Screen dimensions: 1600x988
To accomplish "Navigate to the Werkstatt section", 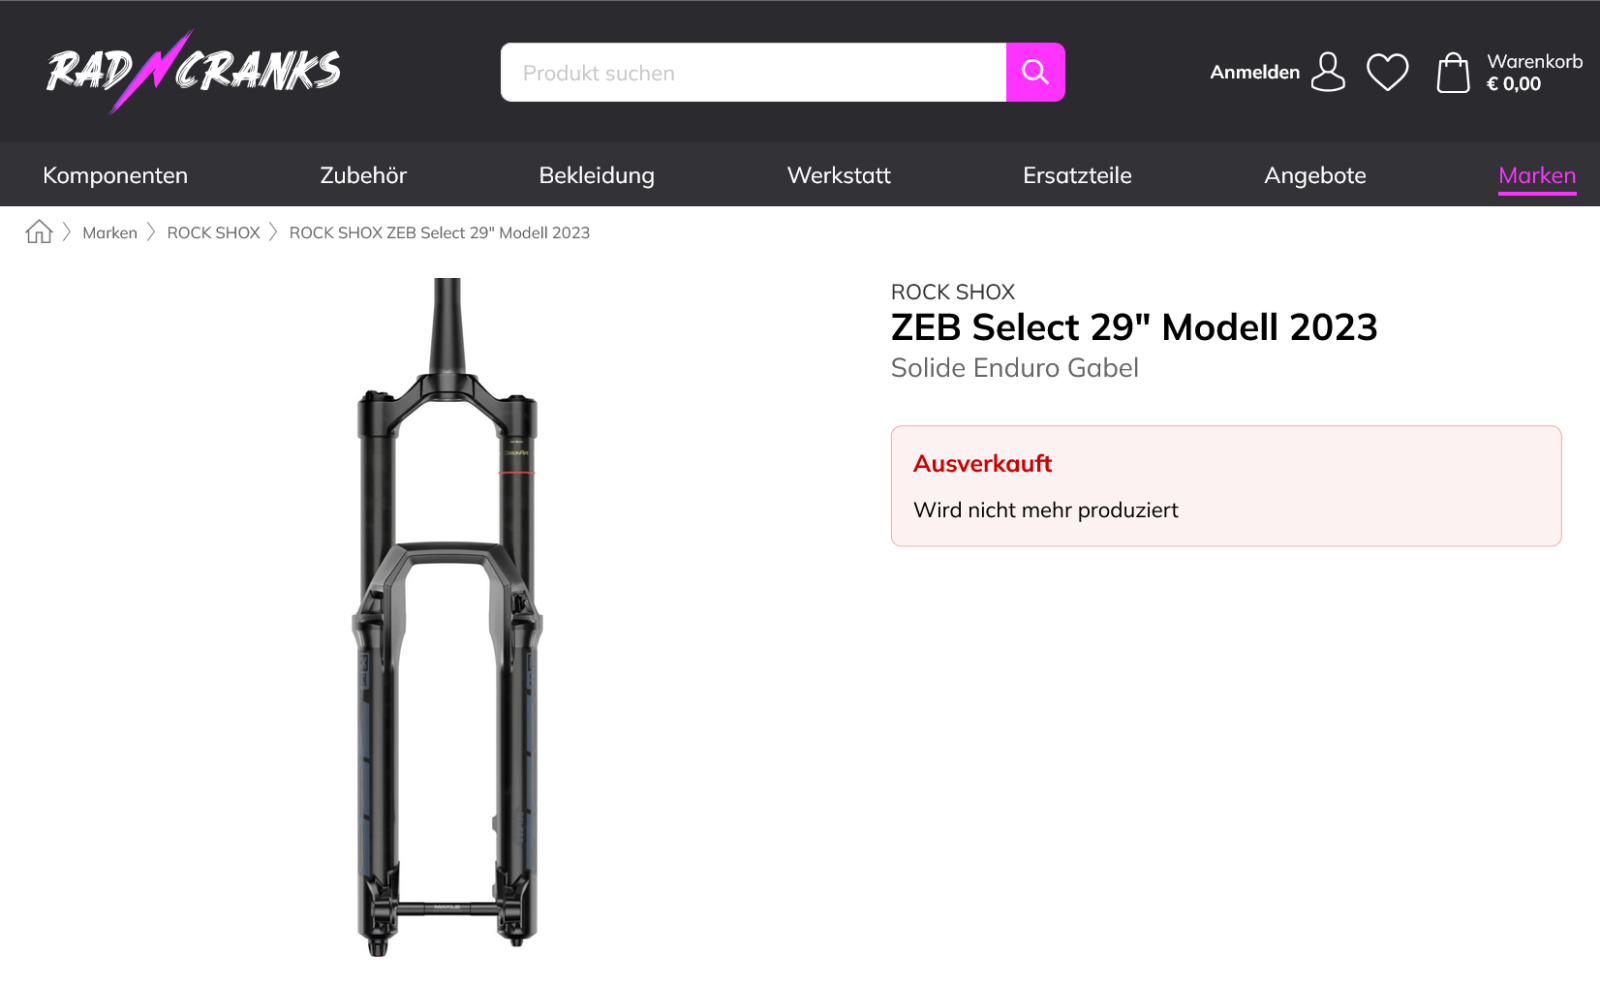I will (x=838, y=175).
